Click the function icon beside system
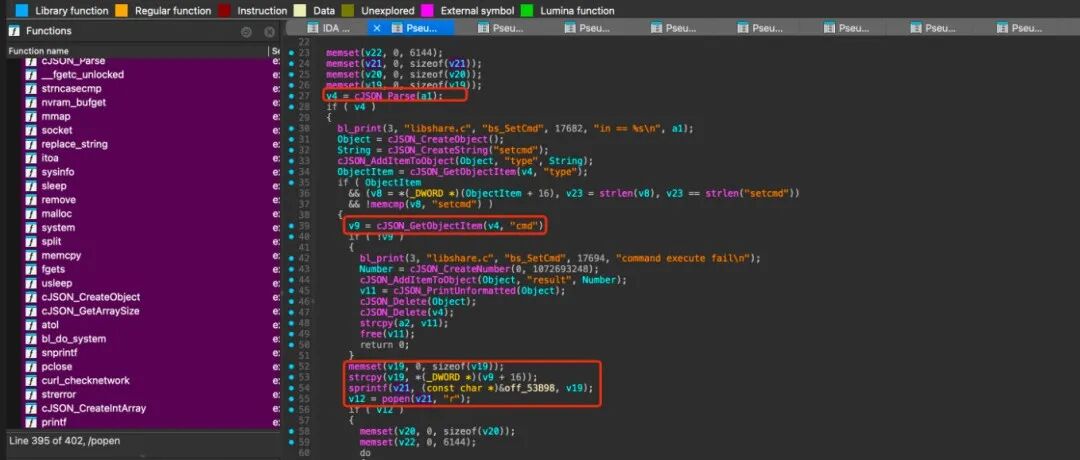This screenshot has width=1080, height=460. coord(30,227)
